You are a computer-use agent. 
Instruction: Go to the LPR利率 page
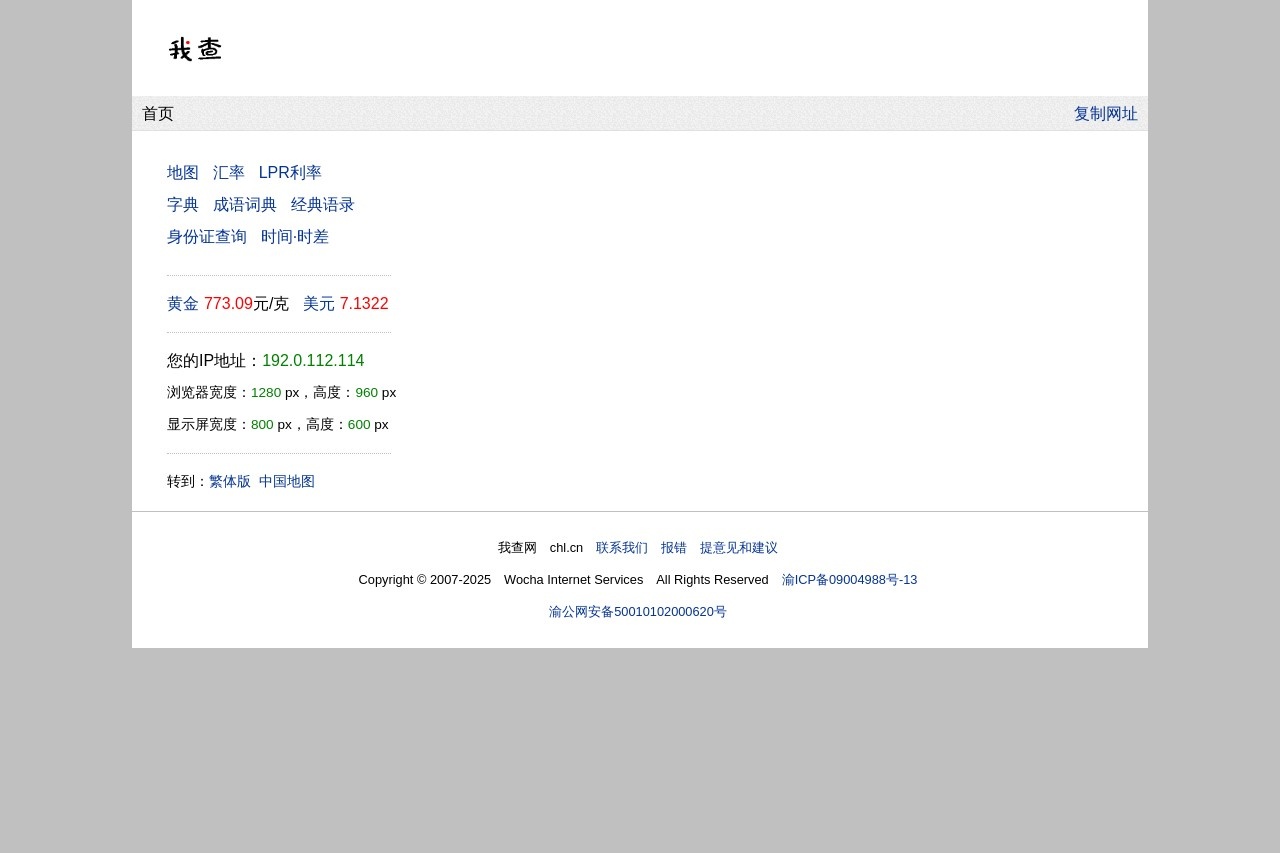290,173
